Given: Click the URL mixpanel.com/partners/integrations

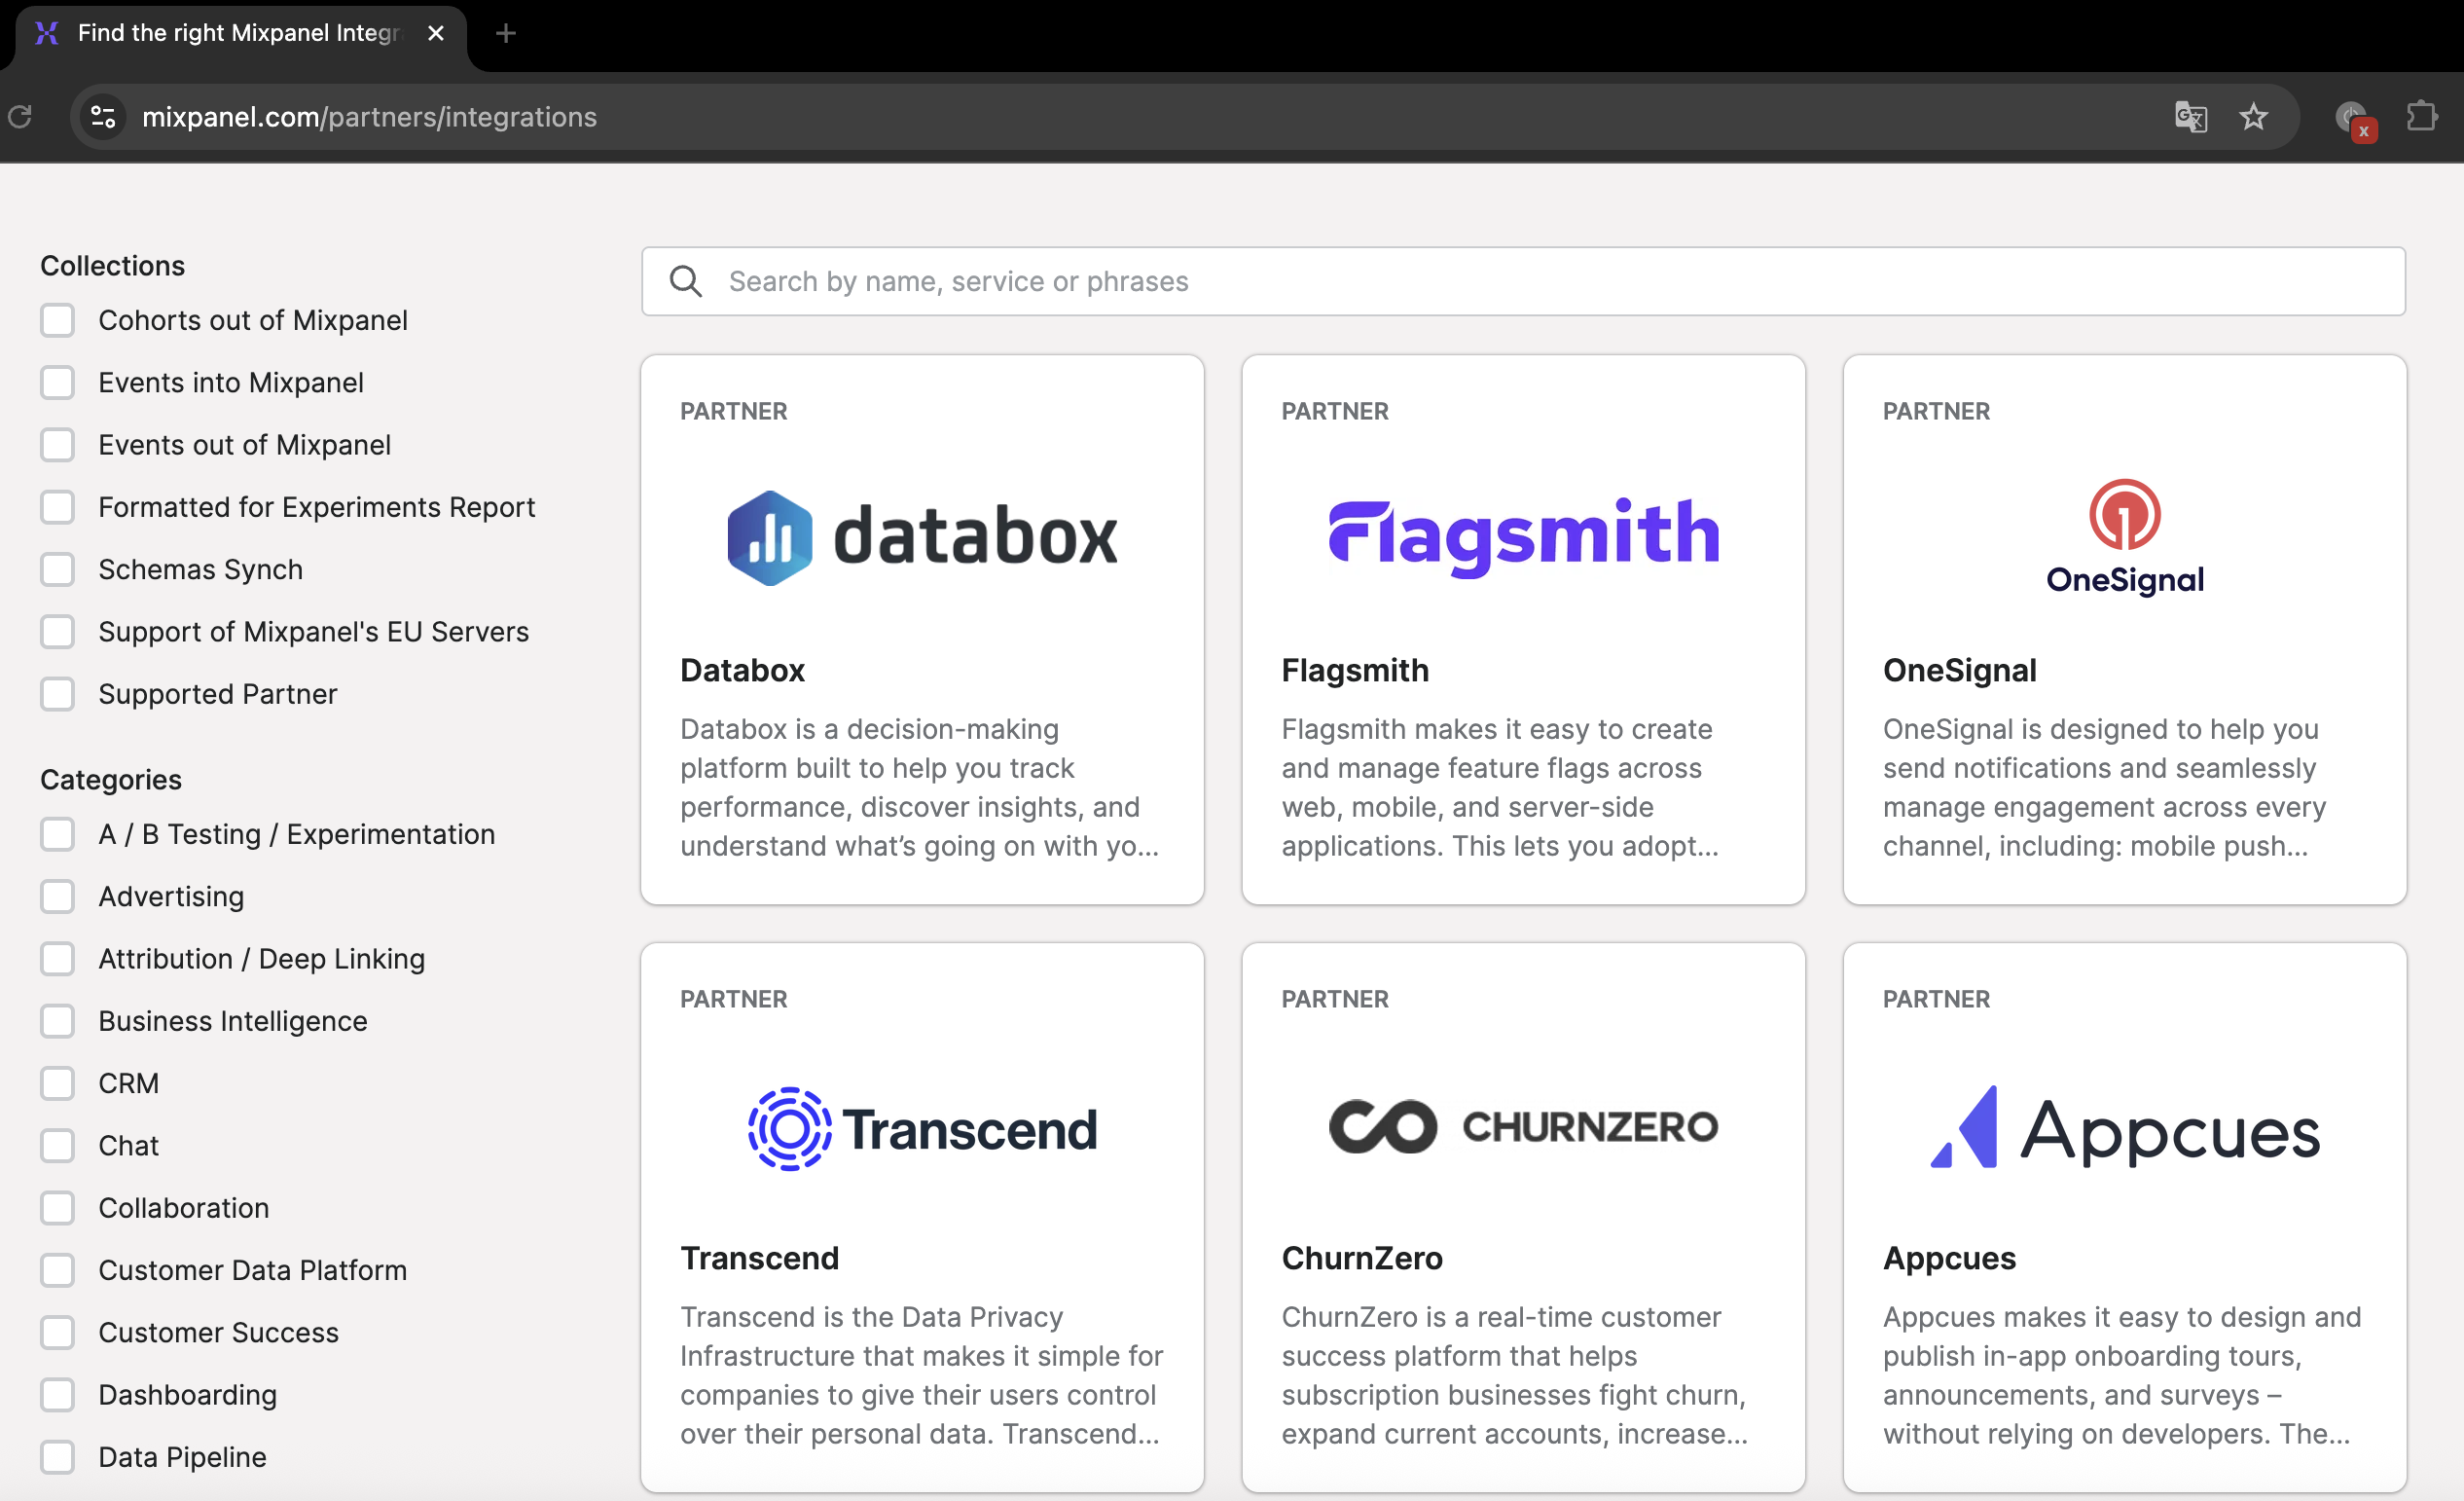Looking at the screenshot, I should click(369, 117).
